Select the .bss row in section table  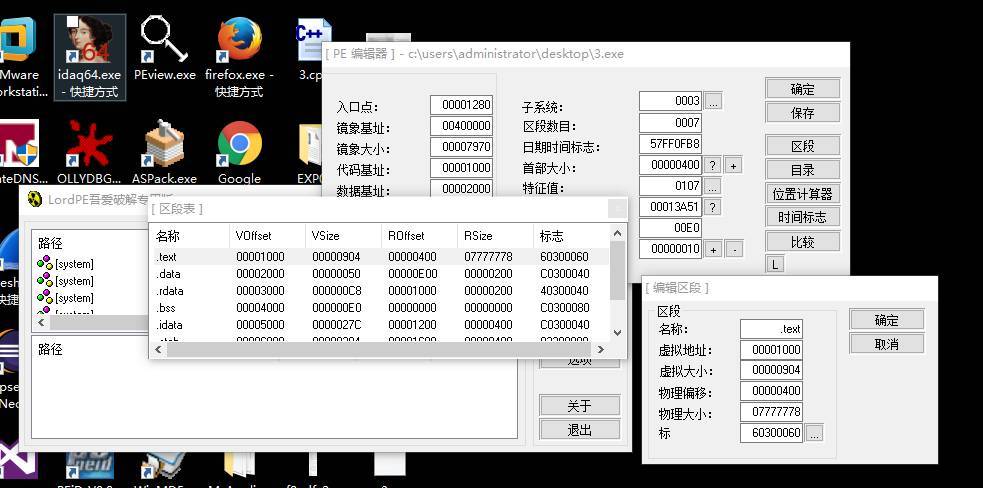click(x=380, y=307)
